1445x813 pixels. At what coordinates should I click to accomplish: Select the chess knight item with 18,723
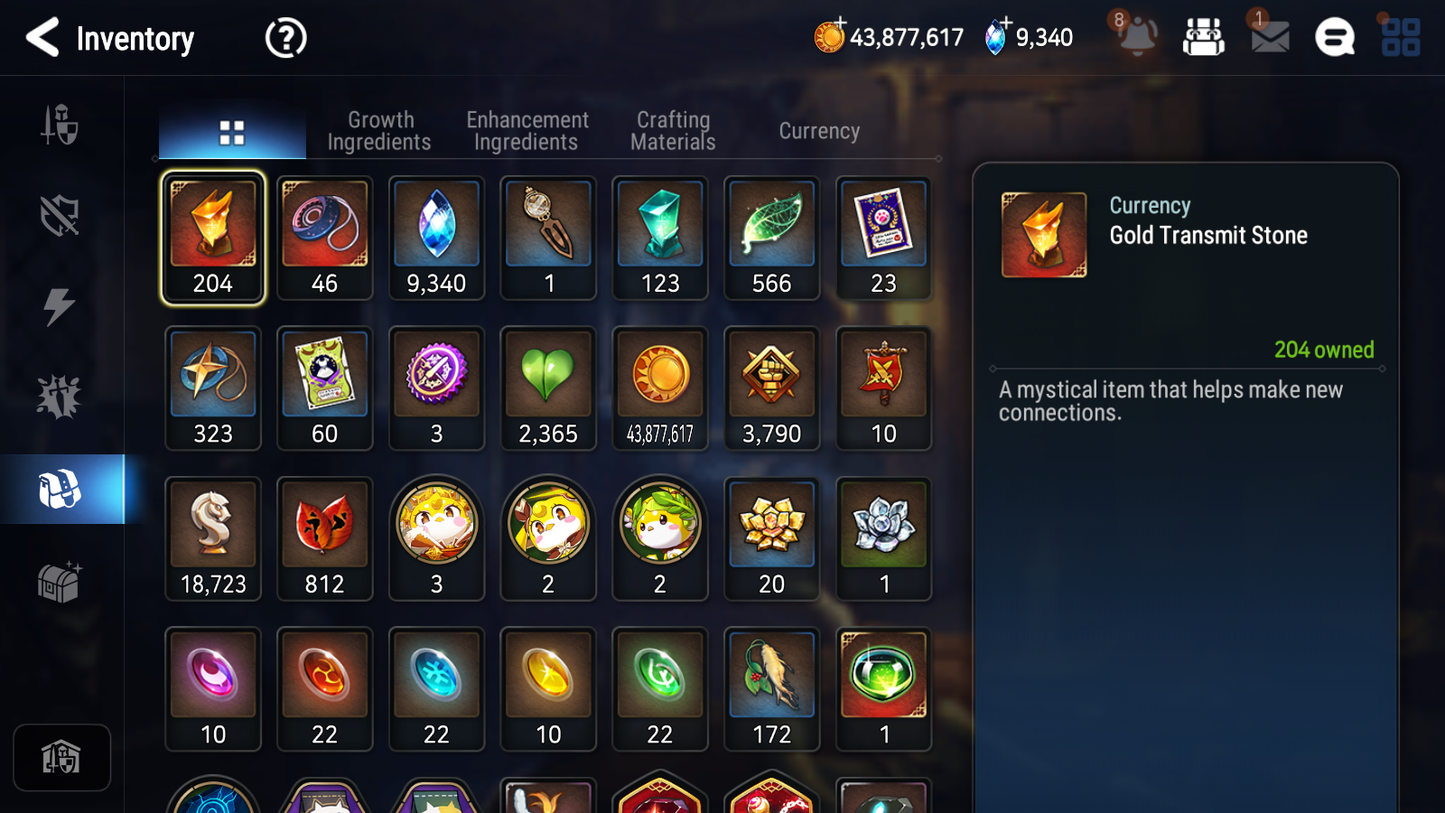213,538
